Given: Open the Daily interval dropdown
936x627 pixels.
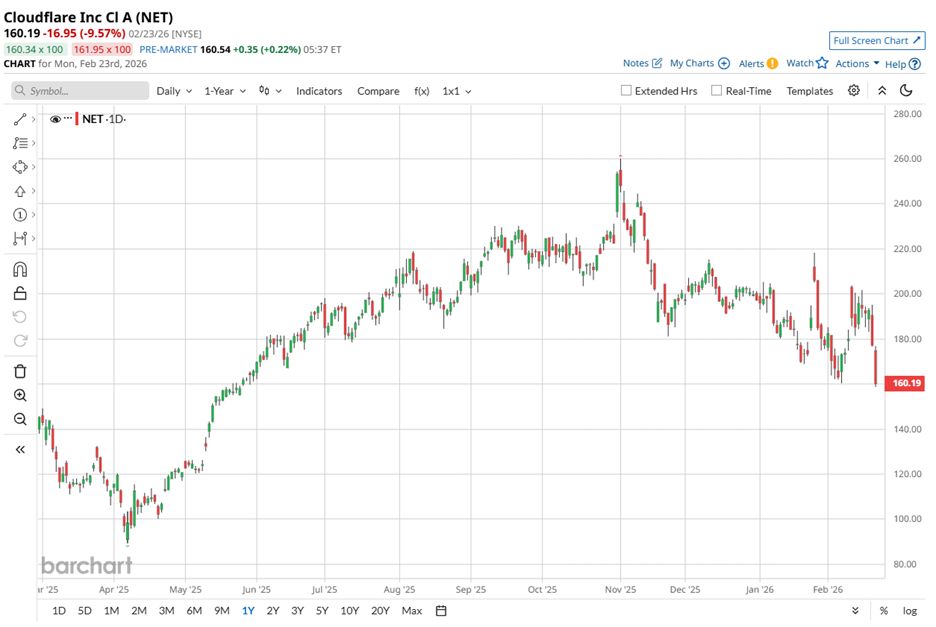Looking at the screenshot, I should point(174,91).
